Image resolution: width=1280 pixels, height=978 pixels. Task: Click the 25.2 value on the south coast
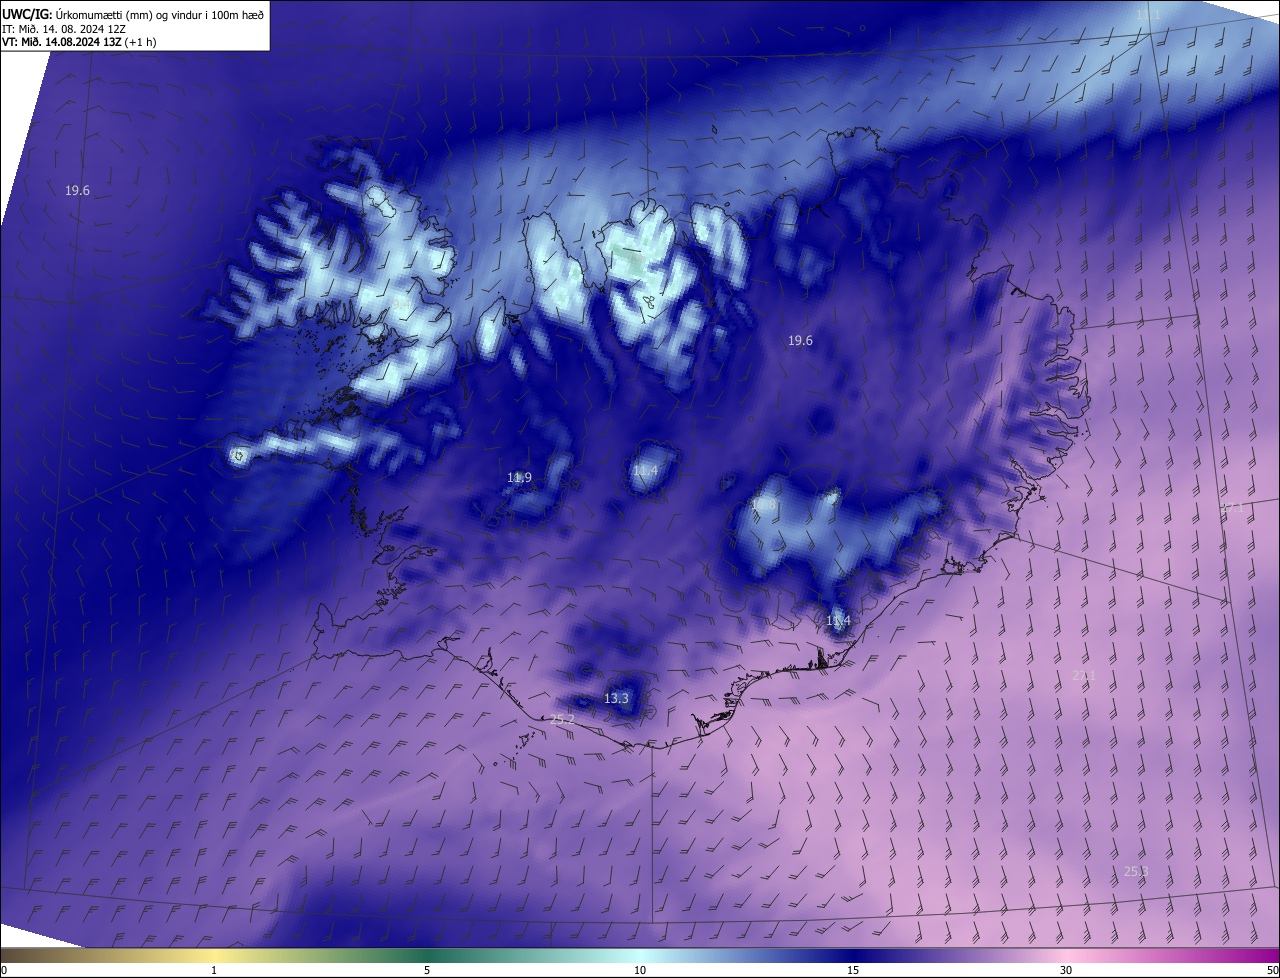coord(562,720)
